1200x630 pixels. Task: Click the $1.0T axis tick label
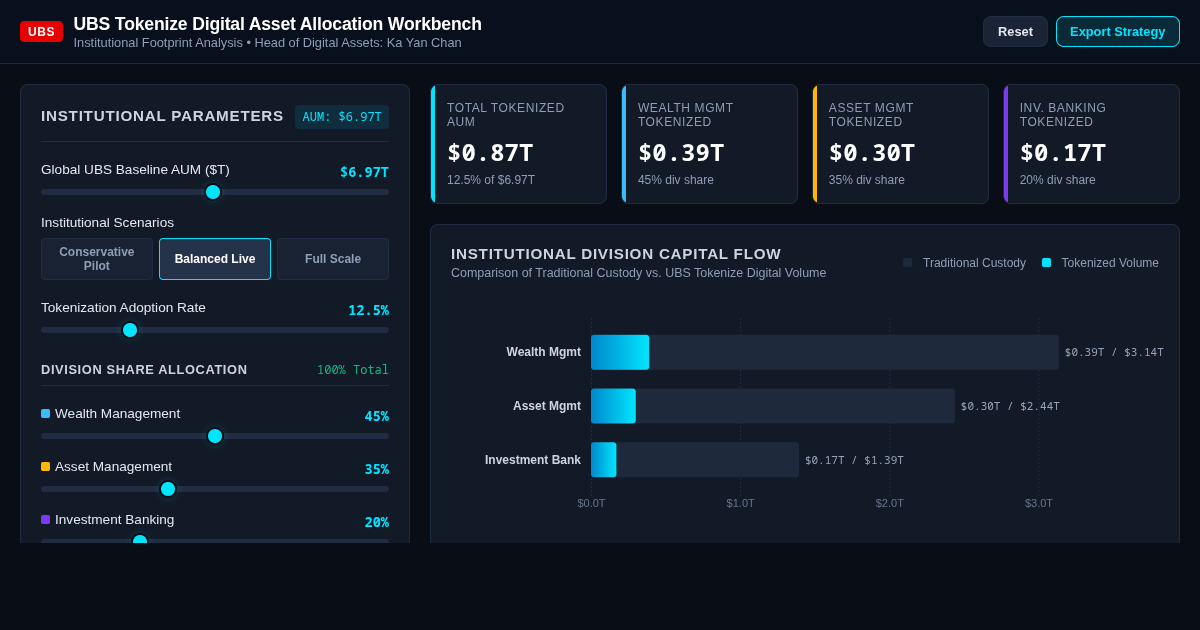(x=741, y=503)
